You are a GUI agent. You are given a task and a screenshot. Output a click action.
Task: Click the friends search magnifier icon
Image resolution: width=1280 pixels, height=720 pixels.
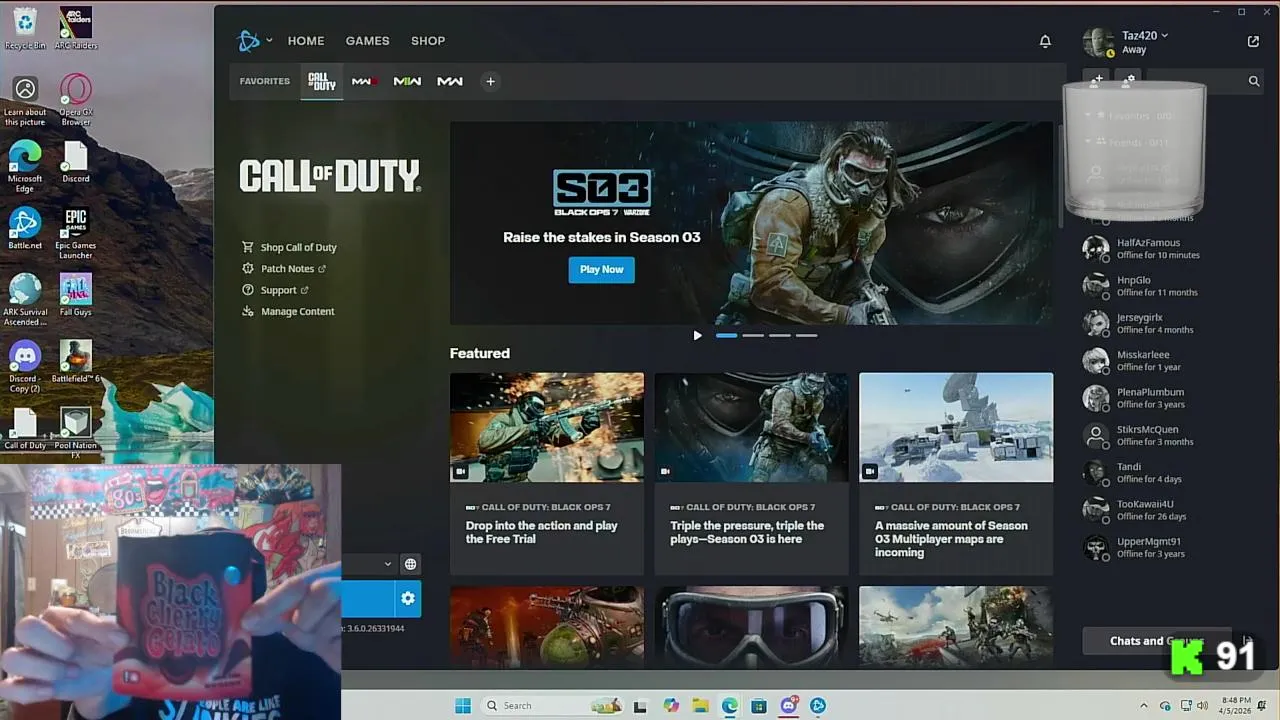(1254, 81)
